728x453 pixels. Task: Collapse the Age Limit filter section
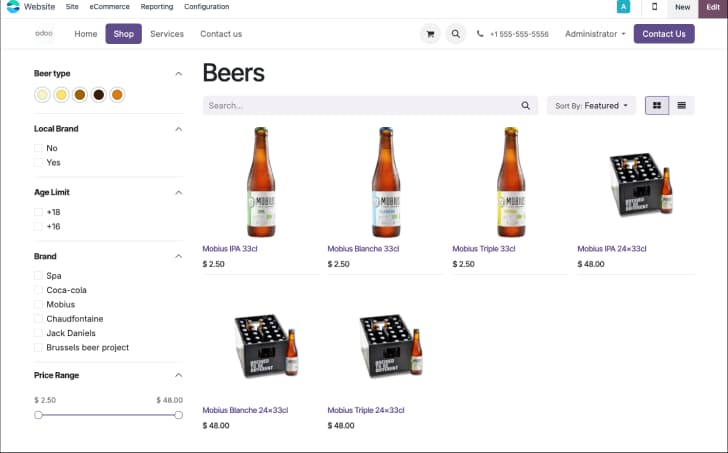178,193
